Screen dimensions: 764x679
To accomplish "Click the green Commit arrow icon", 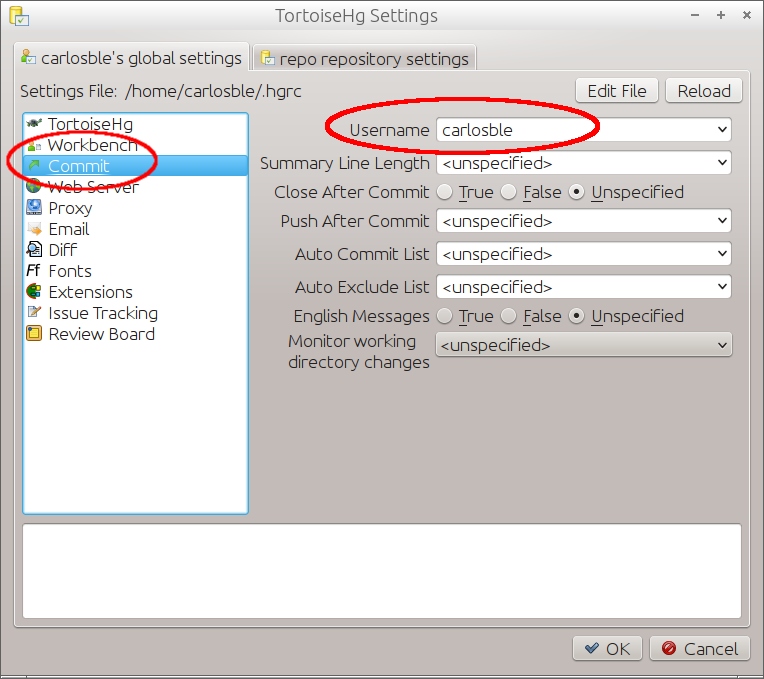I will 34,166.
